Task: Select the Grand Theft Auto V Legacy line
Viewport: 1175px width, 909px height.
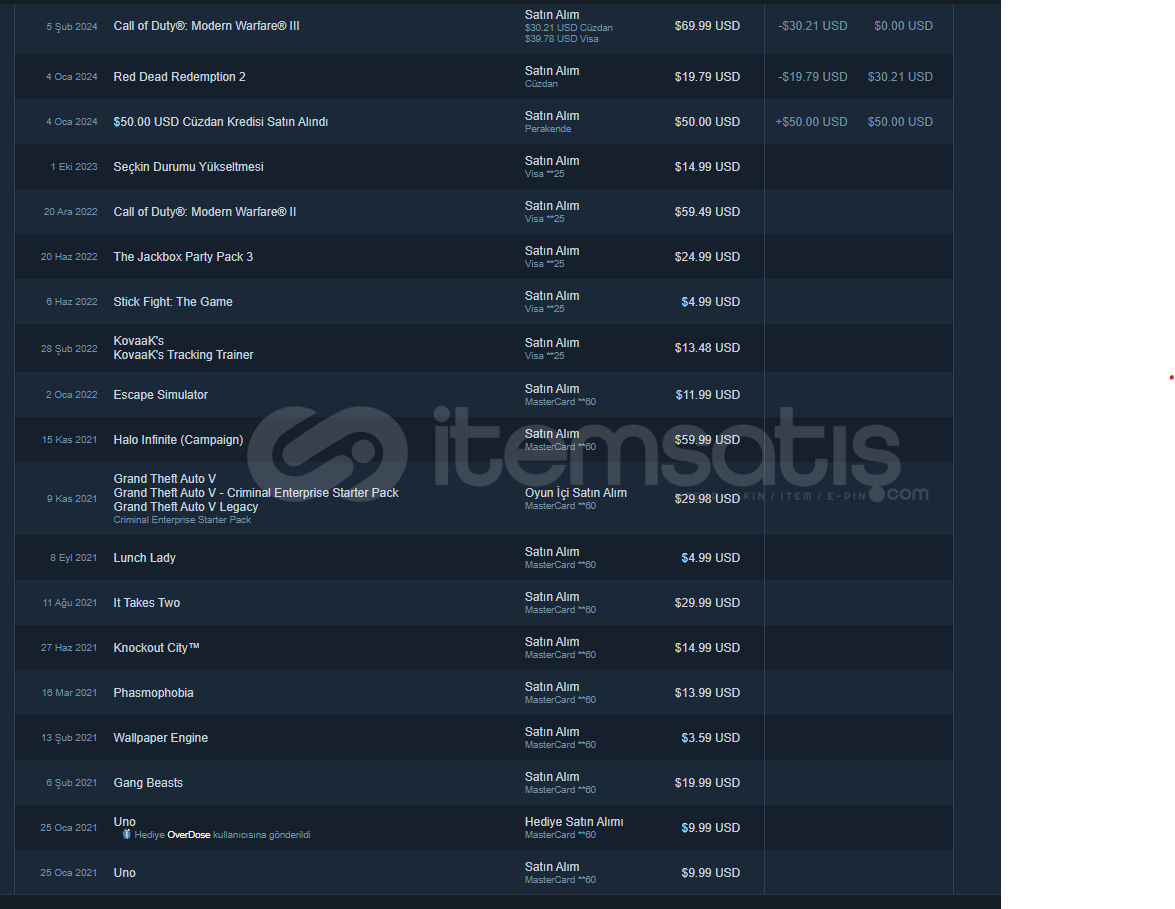Action: click(x=186, y=507)
